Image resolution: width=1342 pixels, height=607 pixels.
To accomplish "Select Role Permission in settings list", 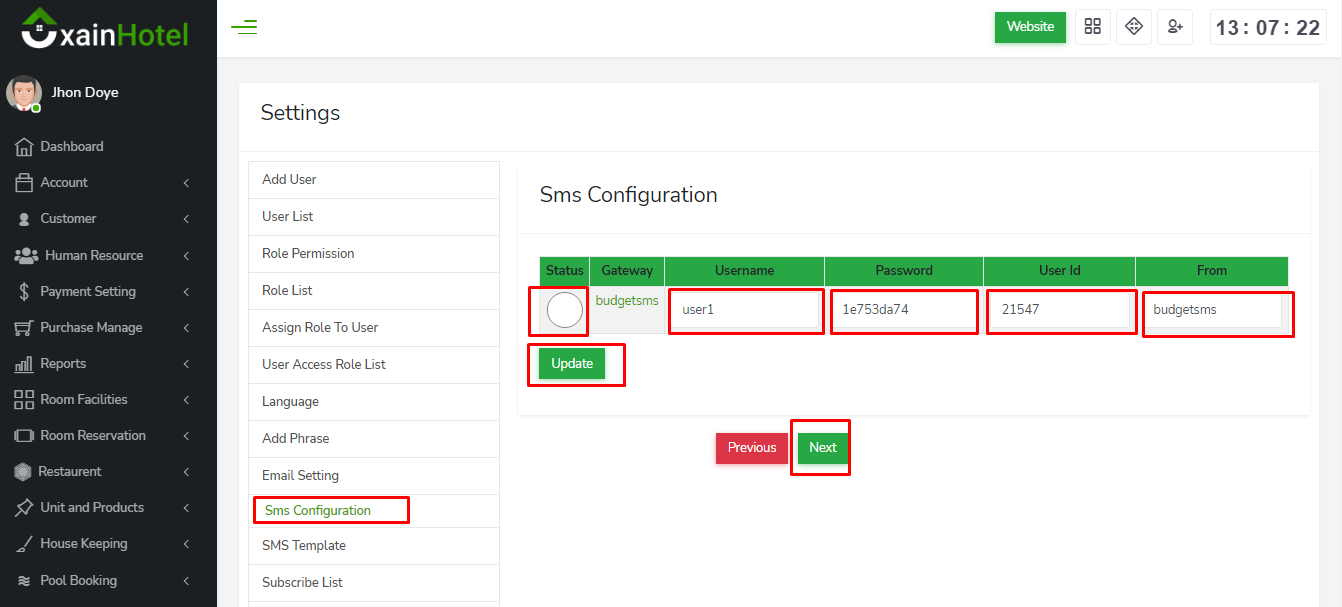I will coord(308,254).
